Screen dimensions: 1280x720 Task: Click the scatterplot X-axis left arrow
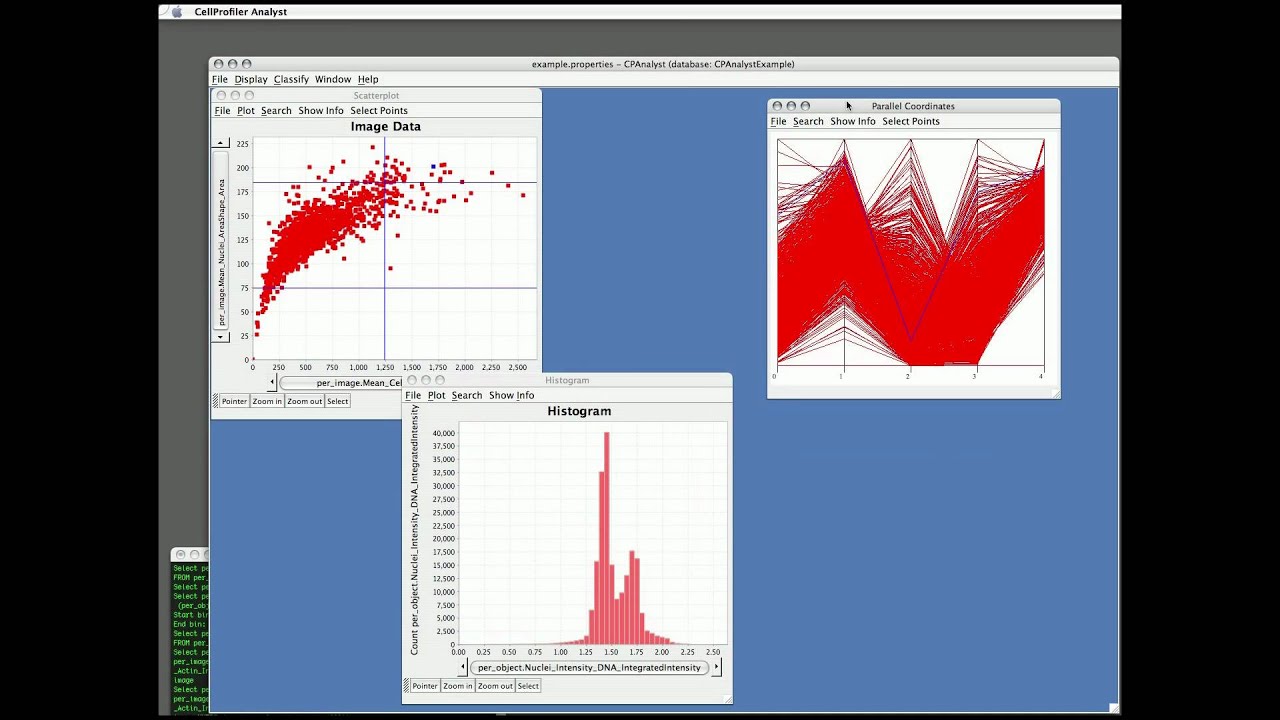(272, 382)
